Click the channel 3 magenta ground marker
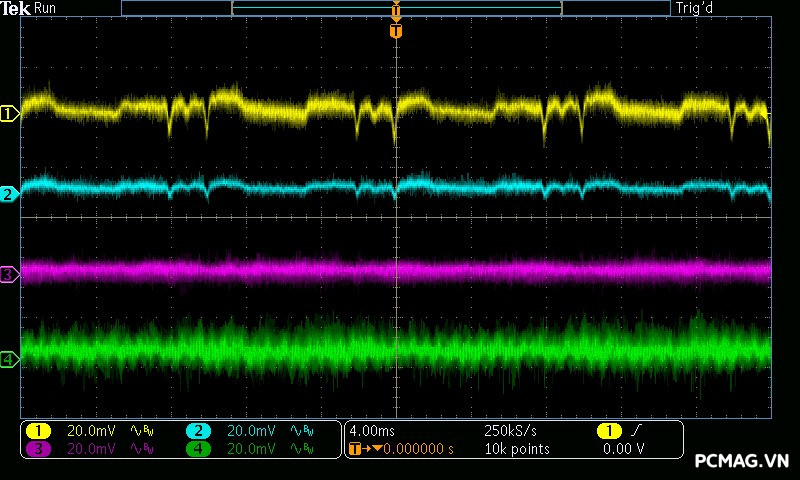Image resolution: width=800 pixels, height=480 pixels. [9, 274]
